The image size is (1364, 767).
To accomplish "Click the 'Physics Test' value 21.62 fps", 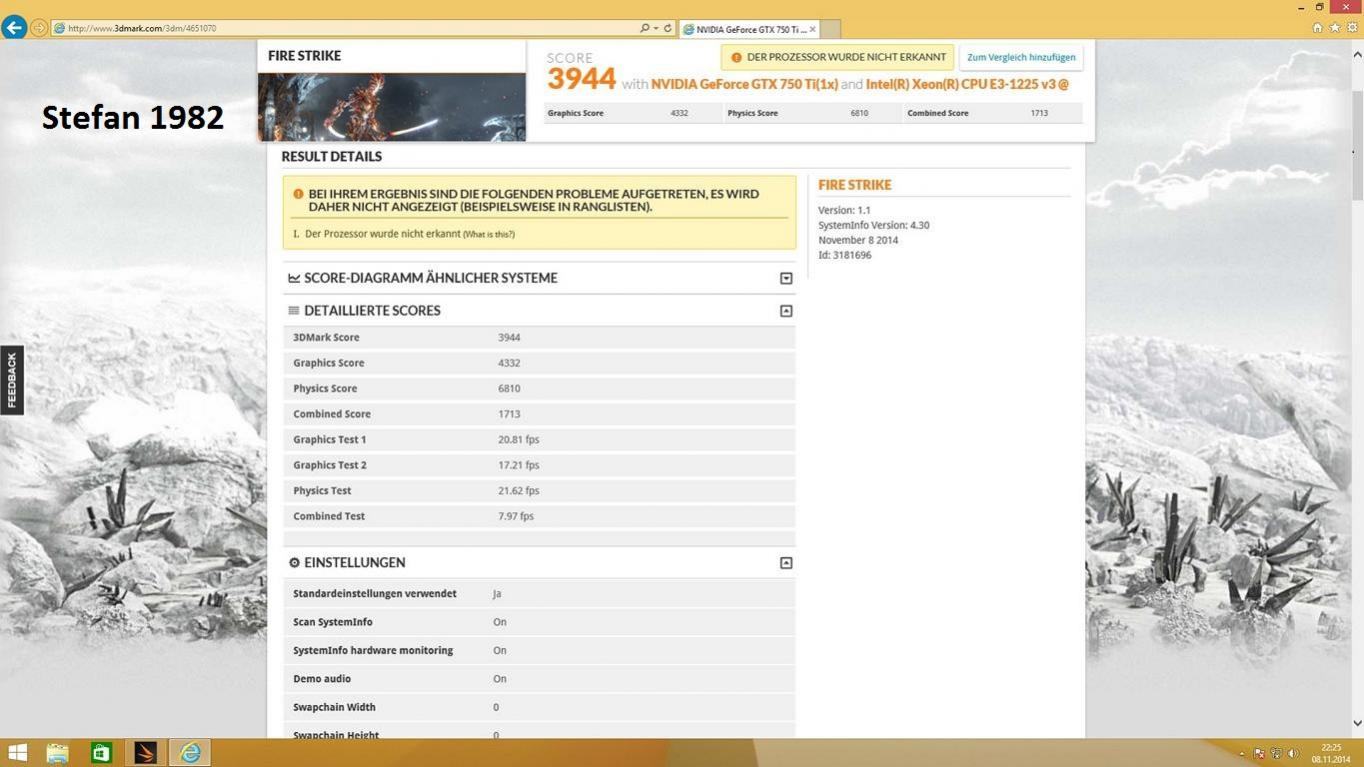I will pos(518,491).
